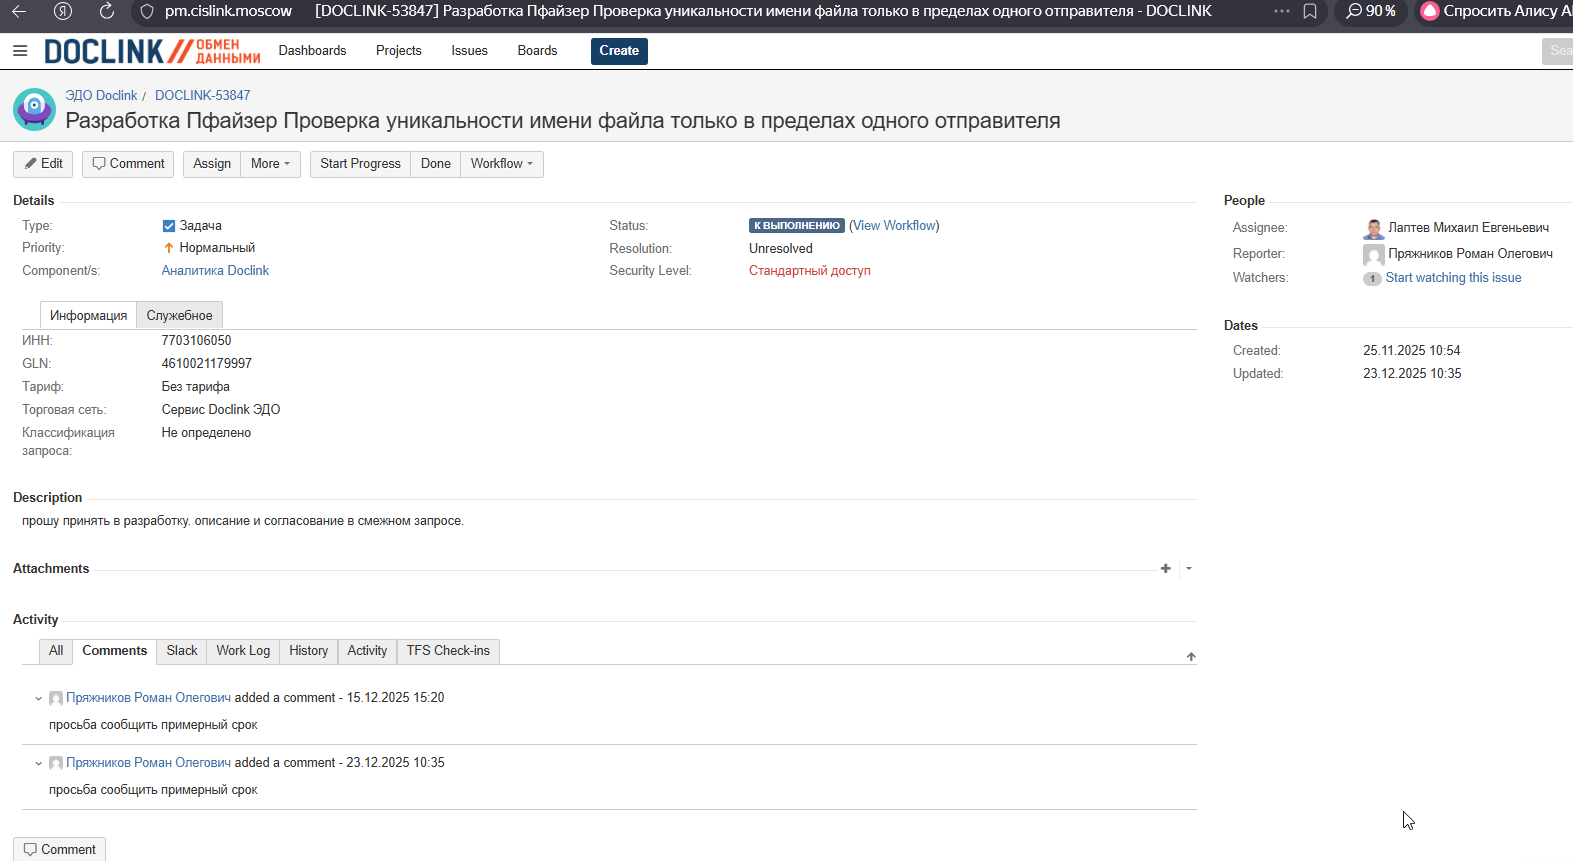1573x861 pixels.
Task: Open Yandex browser account icon
Action: (63, 11)
